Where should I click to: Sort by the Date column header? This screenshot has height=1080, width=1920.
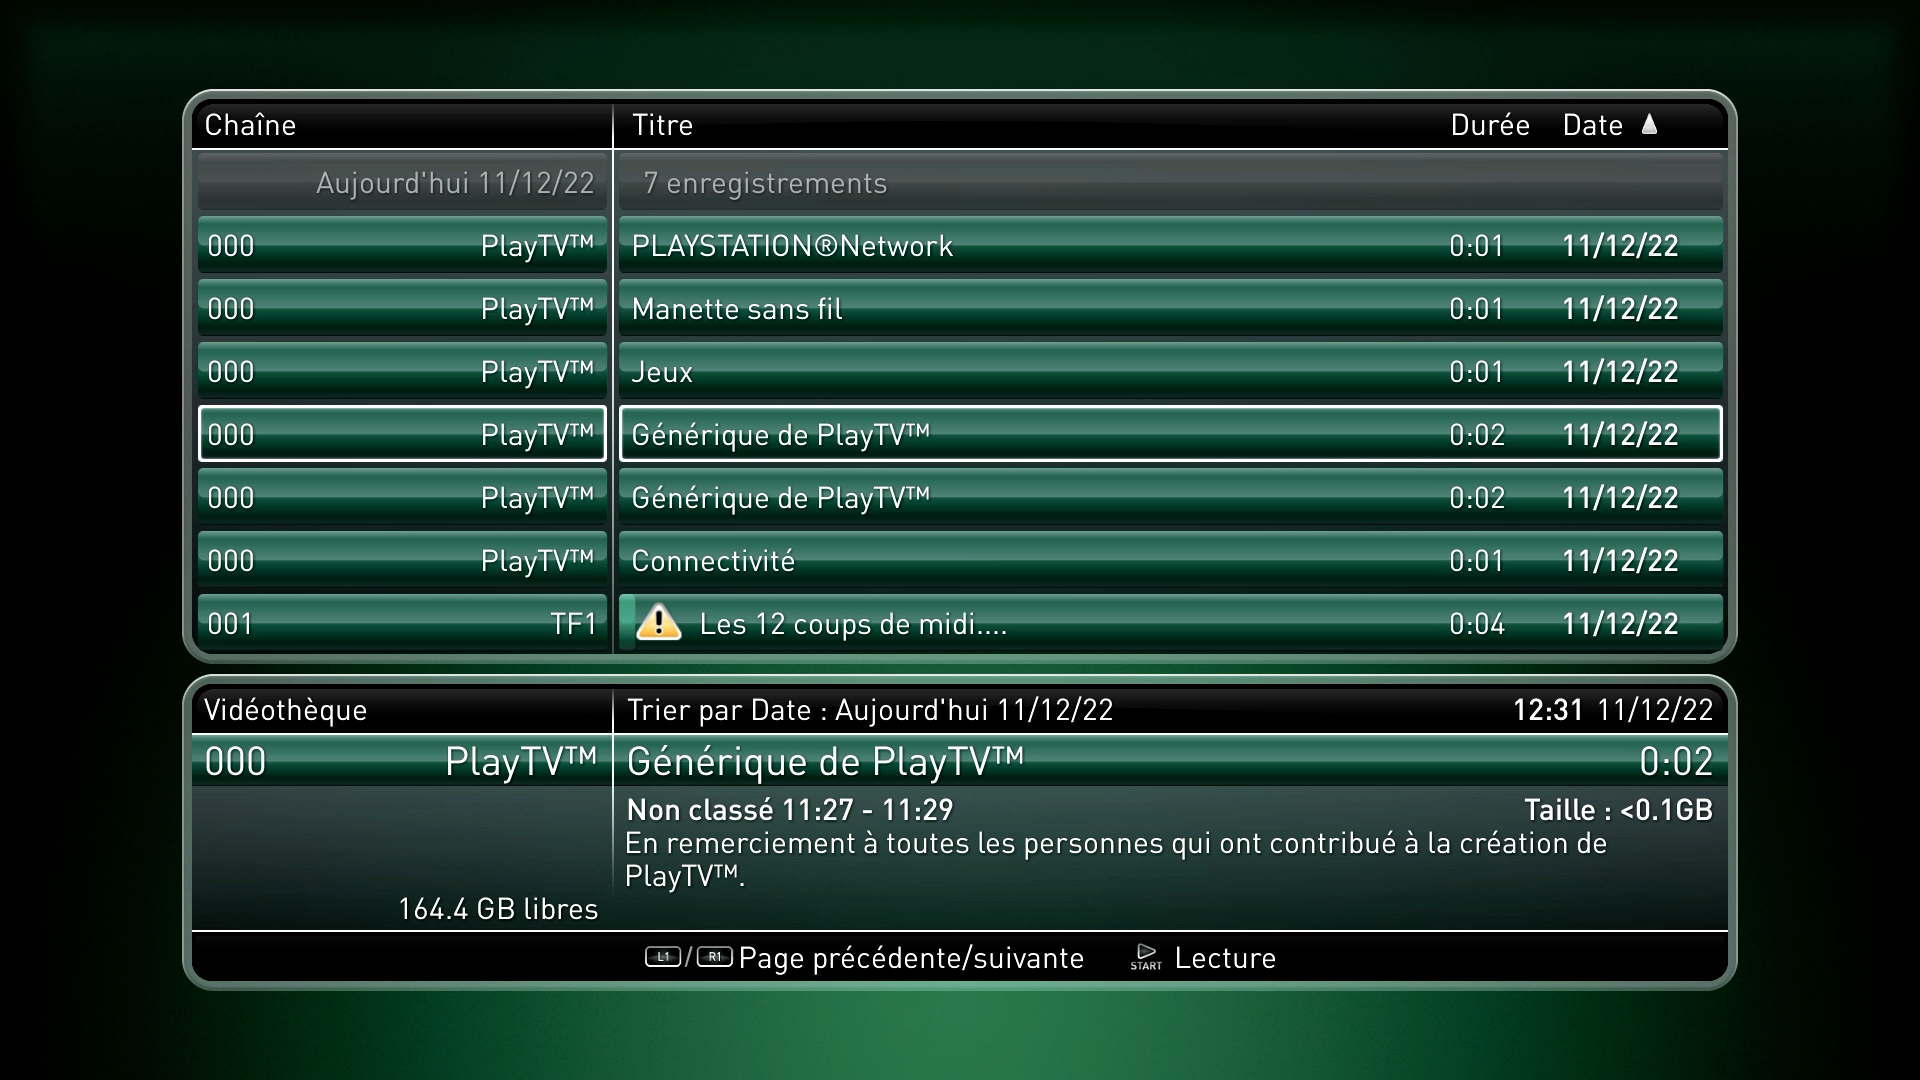tap(1592, 125)
